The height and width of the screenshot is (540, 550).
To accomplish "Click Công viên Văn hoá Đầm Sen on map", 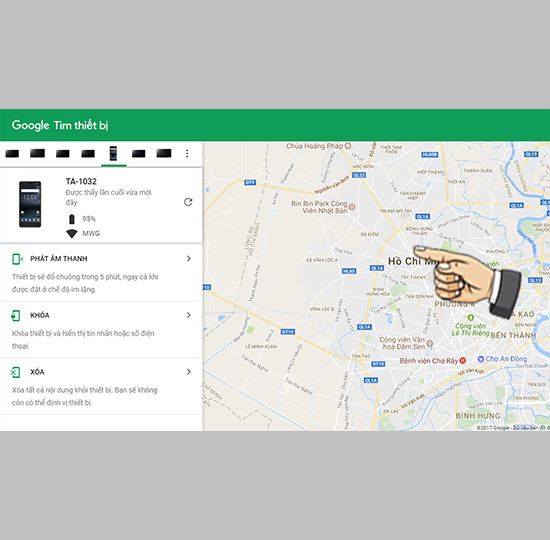I will [x=402, y=343].
